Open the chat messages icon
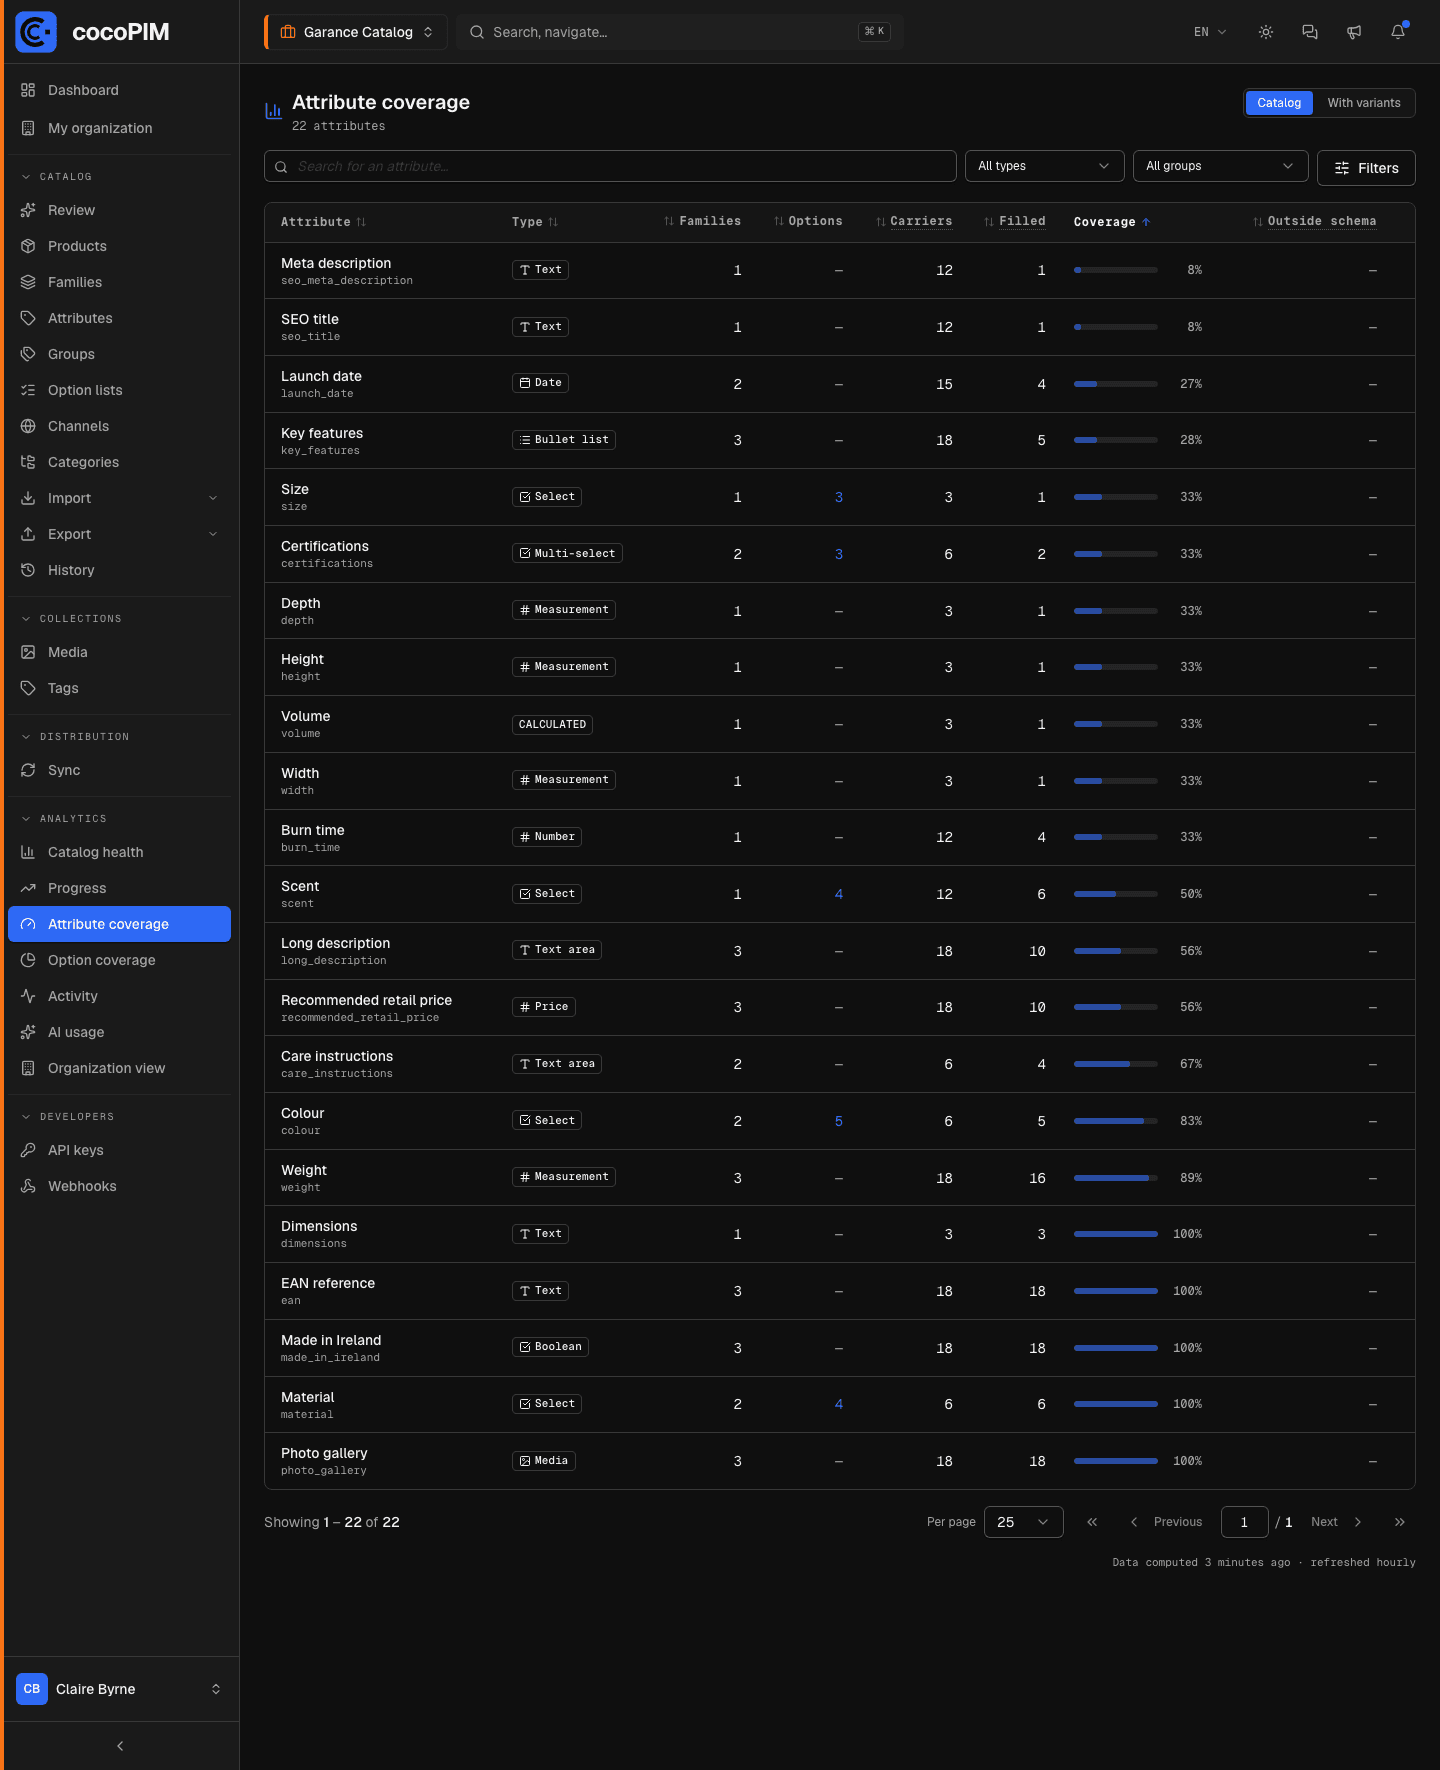Screen dimensions: 1440x1770 [1310, 32]
